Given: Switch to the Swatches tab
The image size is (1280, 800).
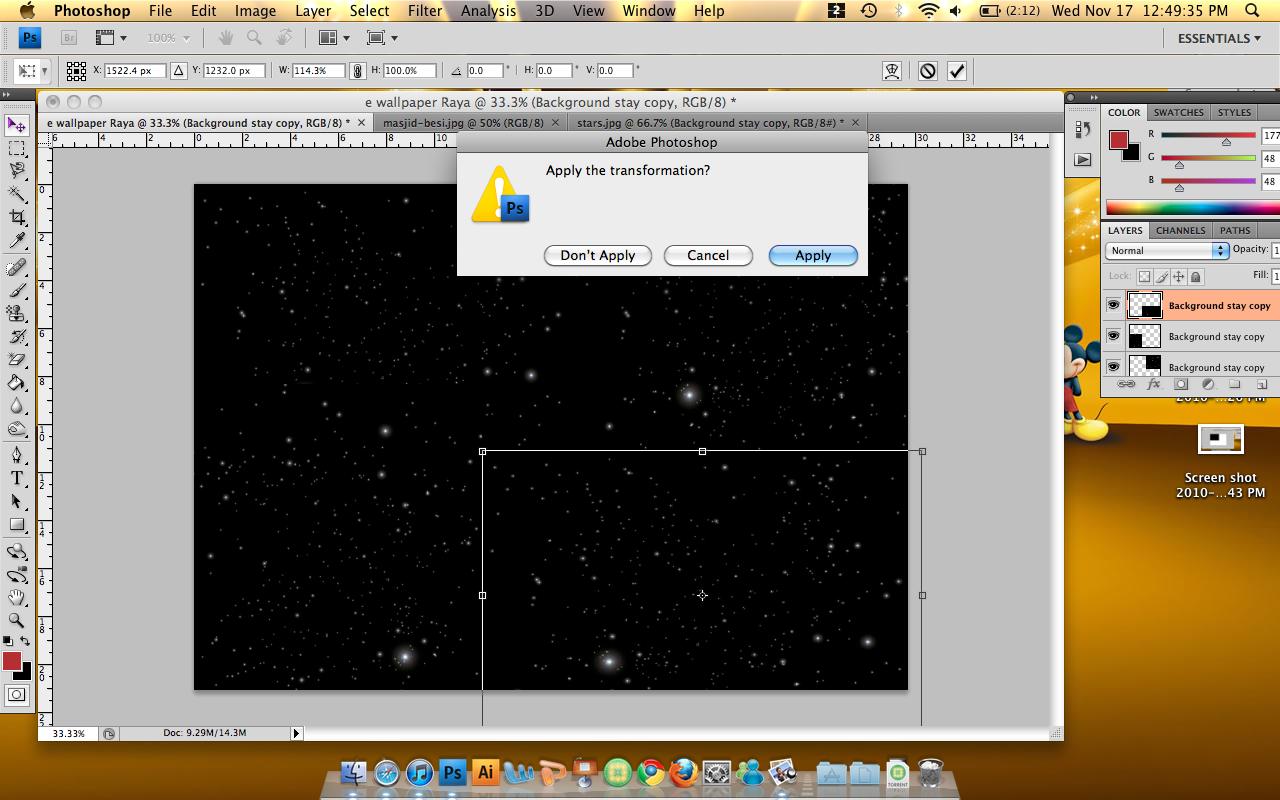Looking at the screenshot, I should click(x=1178, y=112).
